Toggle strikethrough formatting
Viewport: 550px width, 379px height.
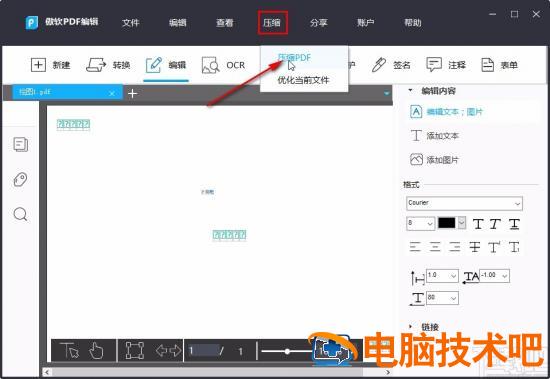coord(475,247)
